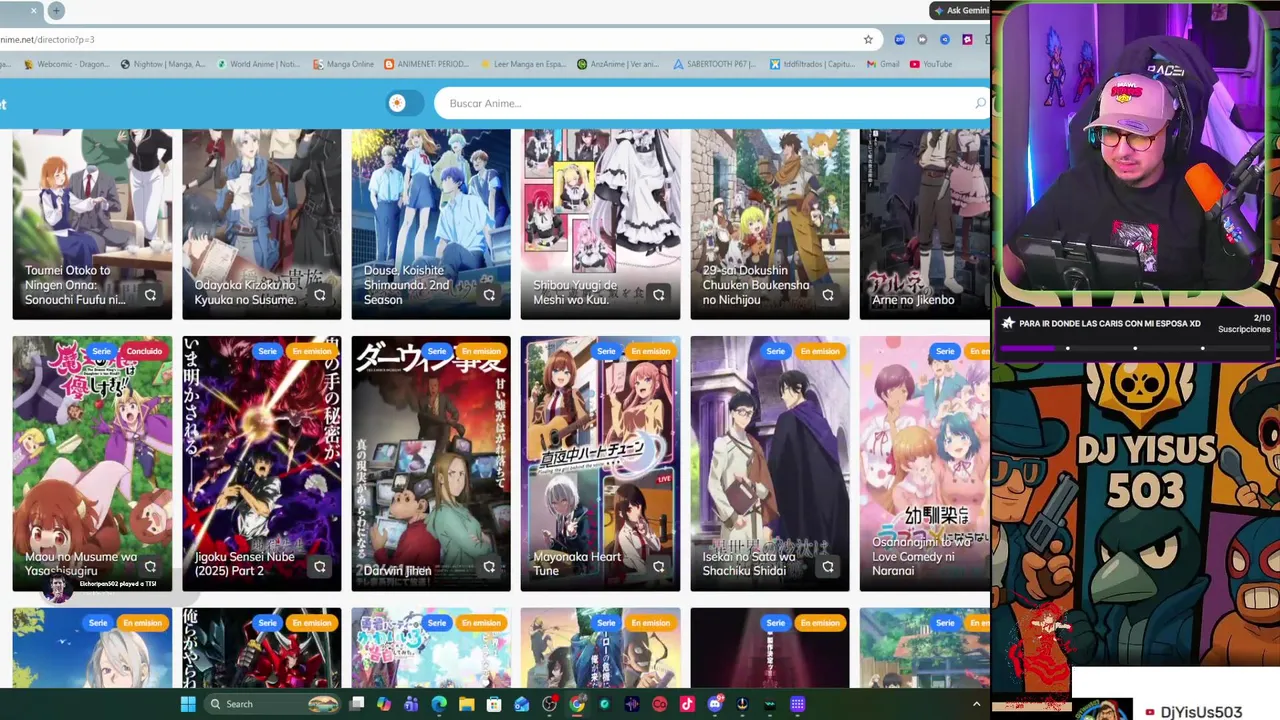Click Serie badge on Isekai no Sata card
This screenshot has width=1280, height=720.
tap(775, 351)
